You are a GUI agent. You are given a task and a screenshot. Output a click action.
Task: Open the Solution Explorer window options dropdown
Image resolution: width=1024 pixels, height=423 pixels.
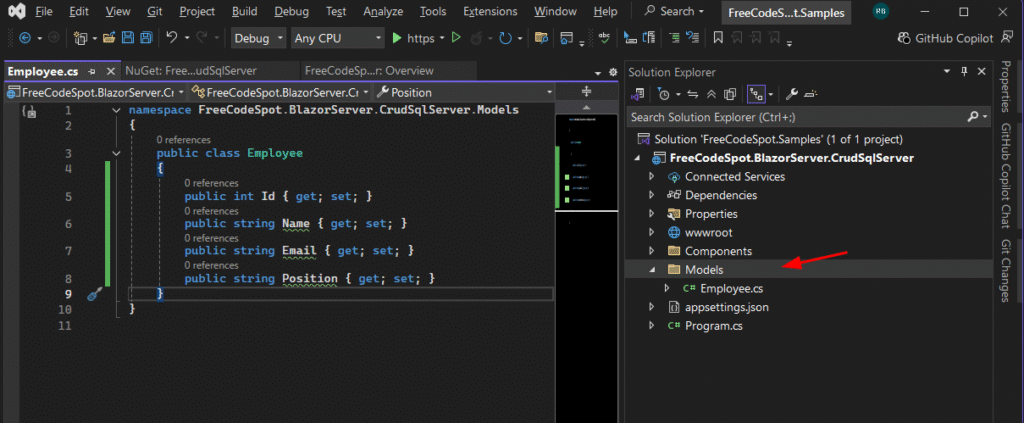(947, 72)
